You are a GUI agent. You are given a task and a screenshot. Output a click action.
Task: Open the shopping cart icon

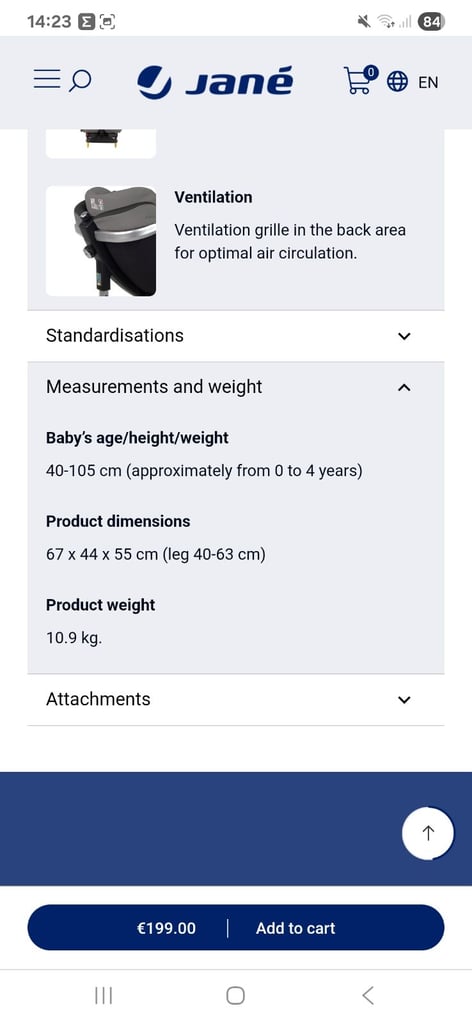pos(360,80)
